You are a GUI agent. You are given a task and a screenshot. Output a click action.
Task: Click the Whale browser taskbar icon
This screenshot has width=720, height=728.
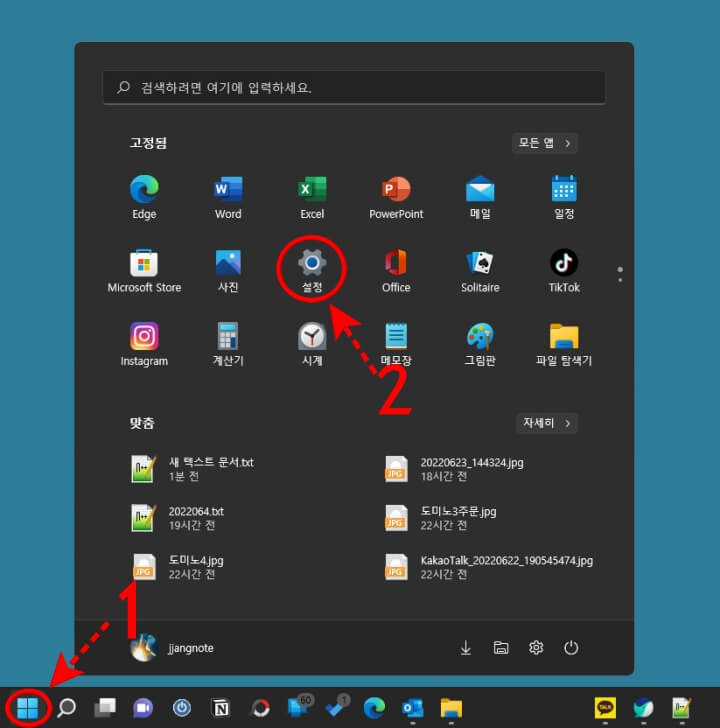(x=643, y=708)
